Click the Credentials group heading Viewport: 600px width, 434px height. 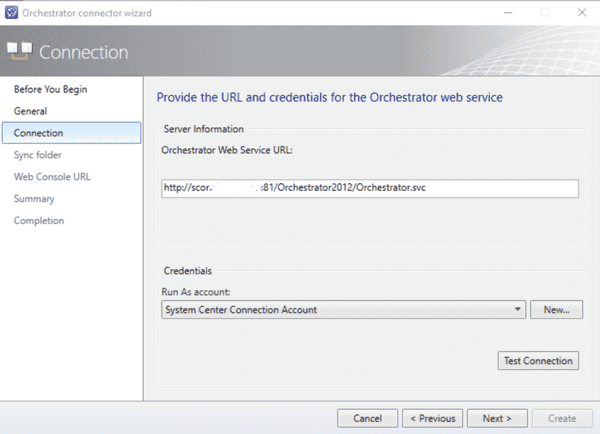[188, 271]
